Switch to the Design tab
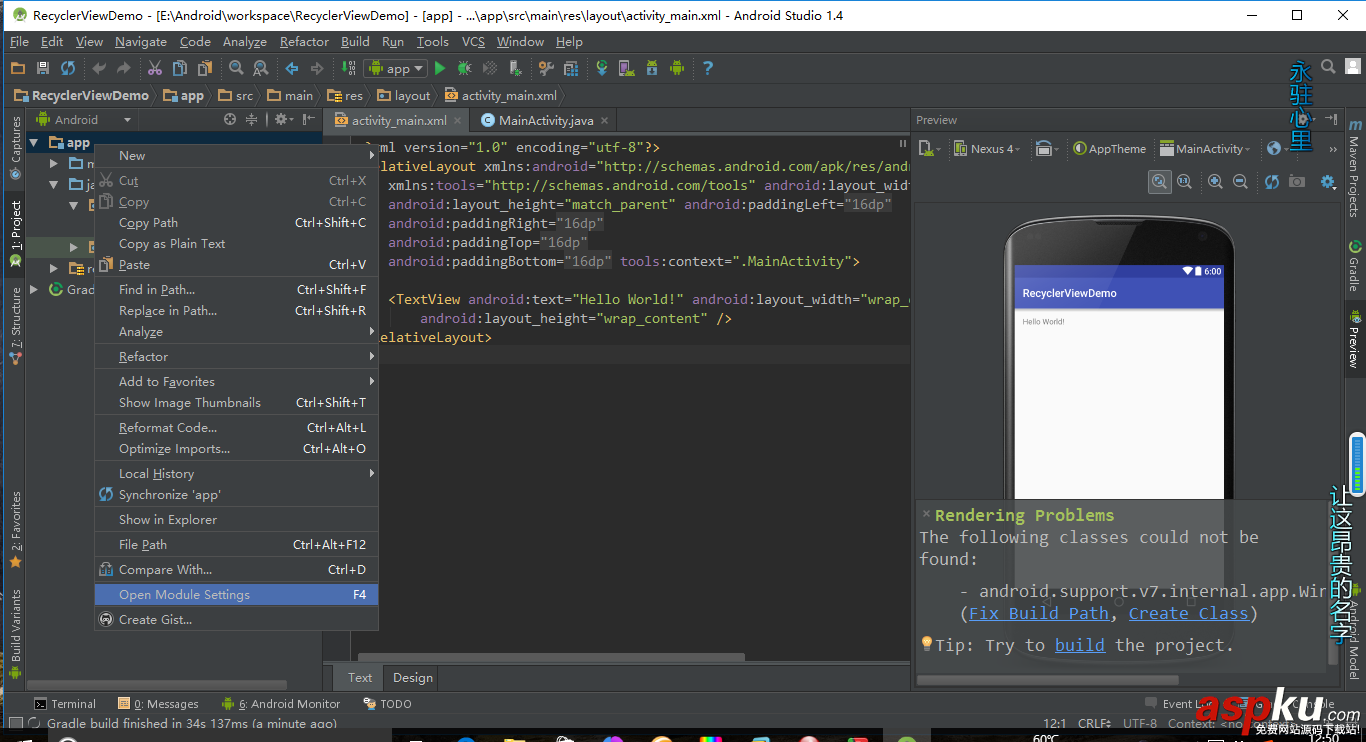 411,677
